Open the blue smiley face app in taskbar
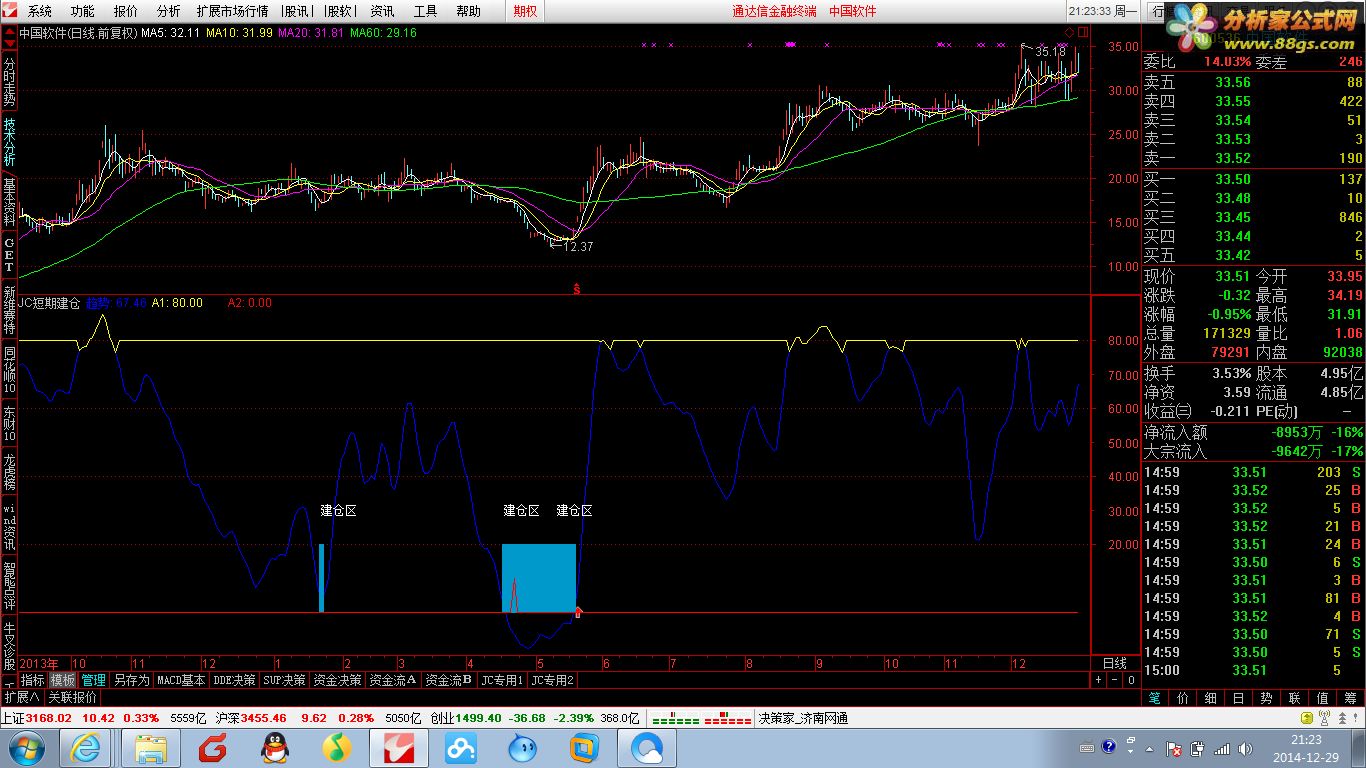 click(523, 748)
